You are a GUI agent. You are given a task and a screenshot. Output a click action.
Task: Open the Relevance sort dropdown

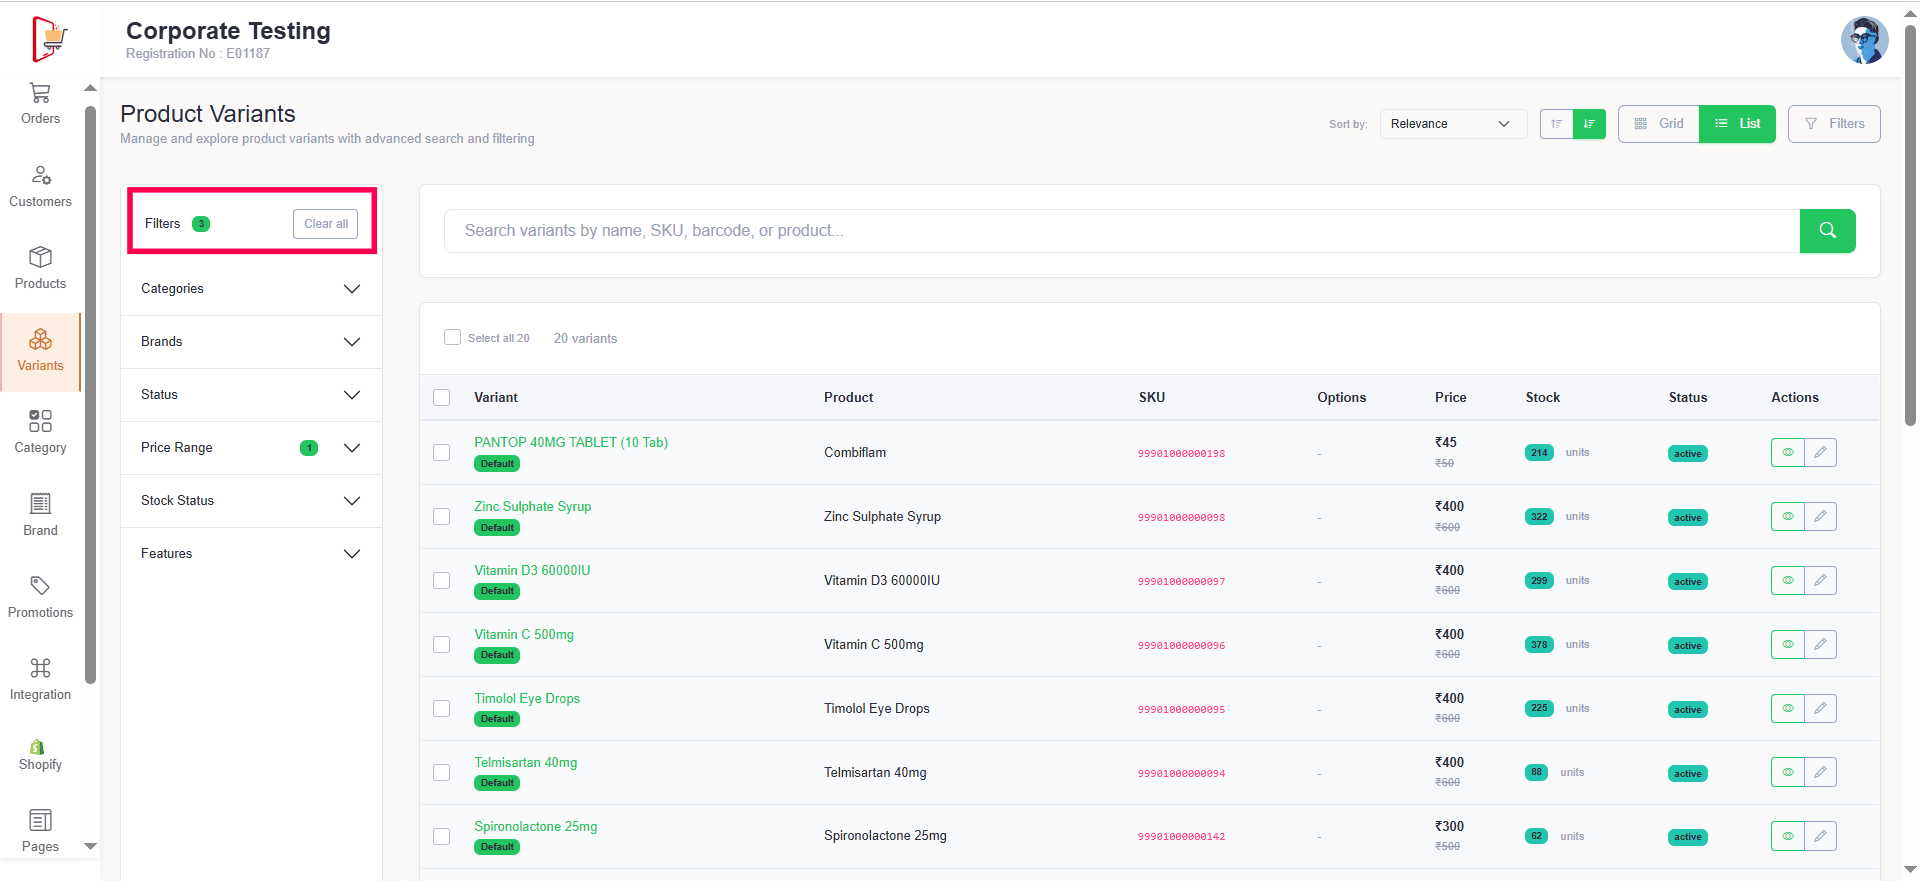point(1452,124)
